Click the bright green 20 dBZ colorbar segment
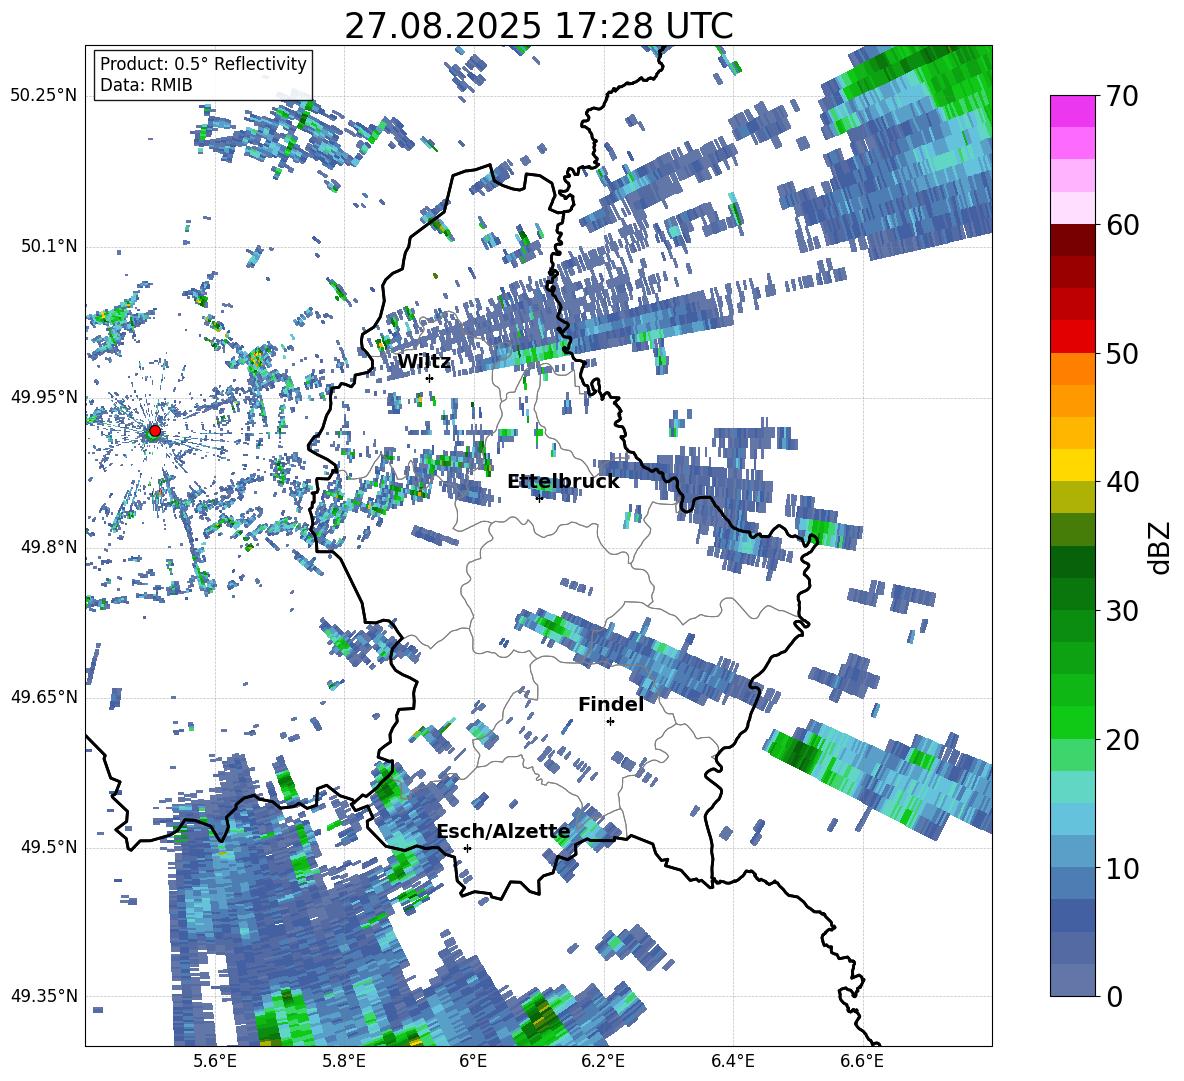 [x=1072, y=722]
